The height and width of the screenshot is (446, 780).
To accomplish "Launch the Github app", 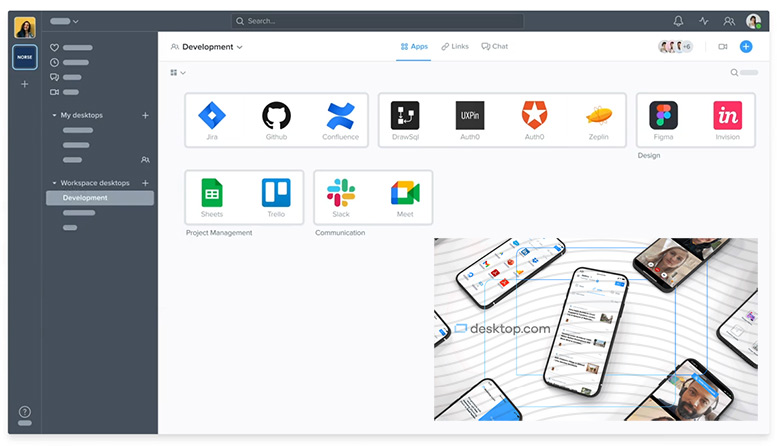I will coord(276,115).
